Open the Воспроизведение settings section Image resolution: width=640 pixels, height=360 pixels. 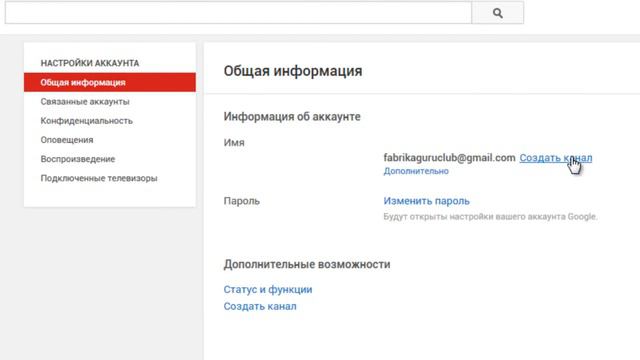click(x=78, y=159)
